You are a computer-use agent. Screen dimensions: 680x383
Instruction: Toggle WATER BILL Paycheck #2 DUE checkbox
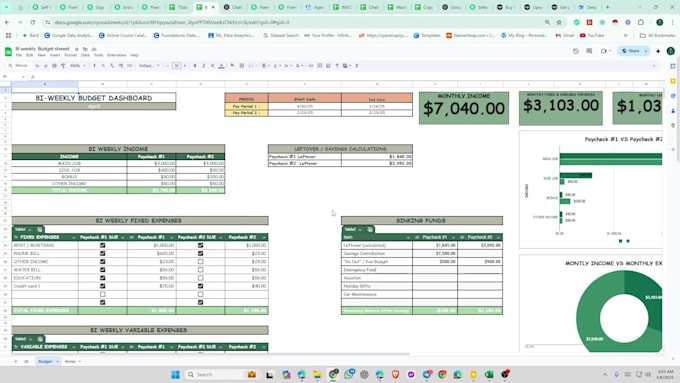tap(200, 270)
